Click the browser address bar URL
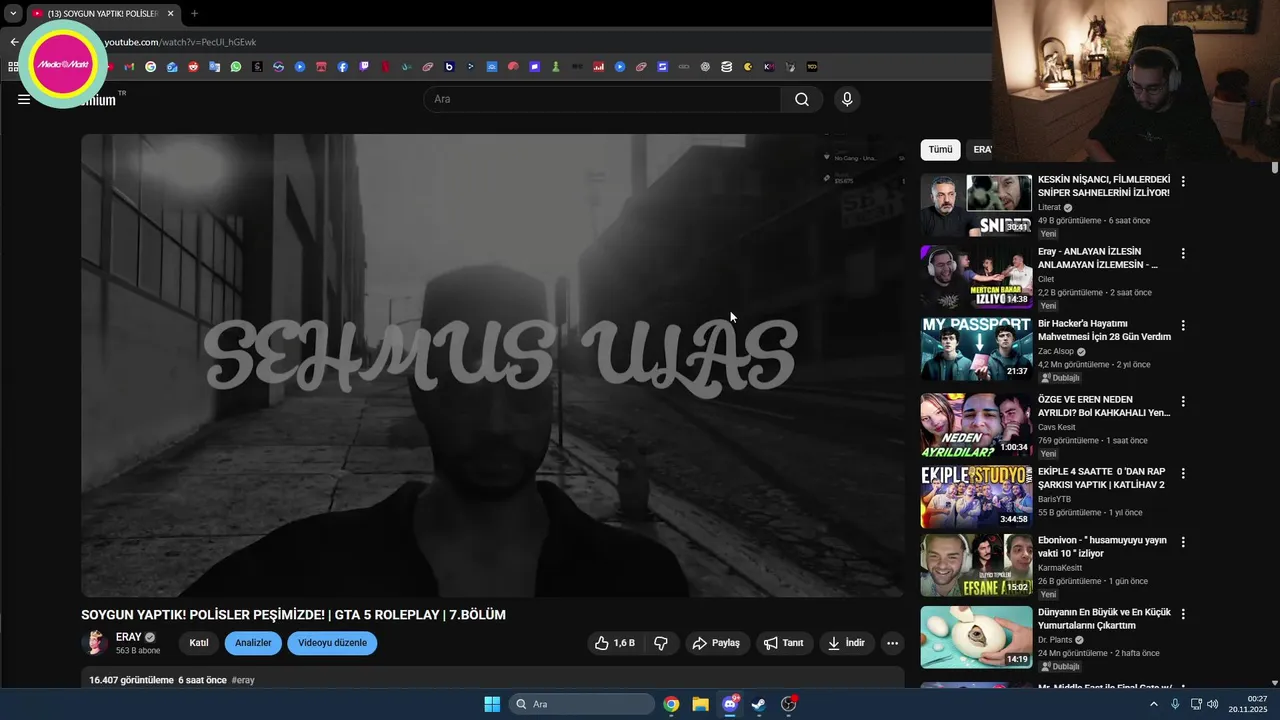This screenshot has height=720, width=1280. (180, 42)
